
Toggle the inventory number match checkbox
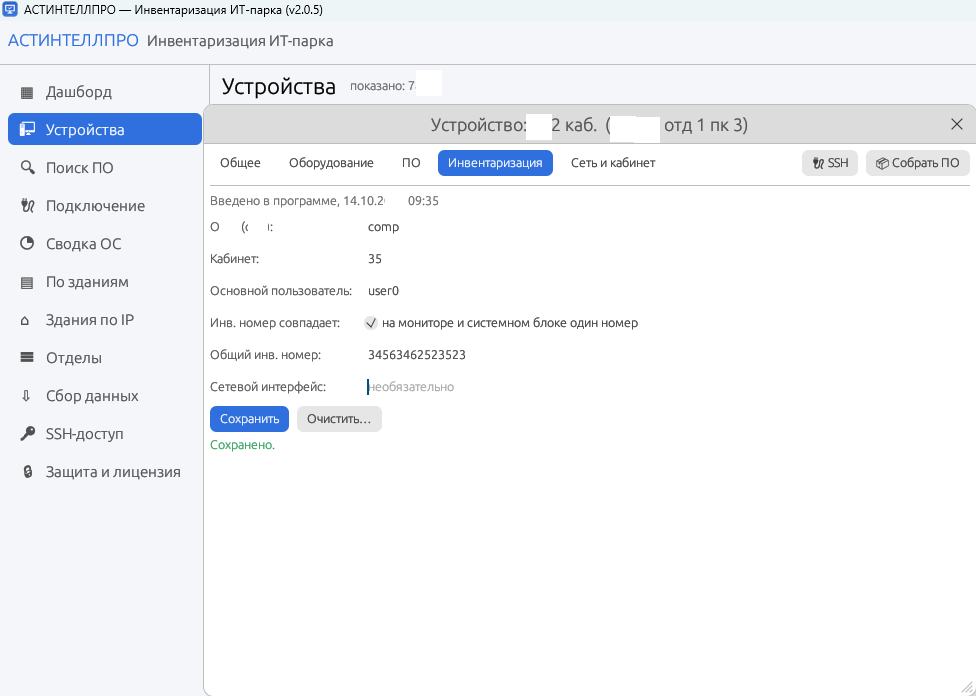371,323
